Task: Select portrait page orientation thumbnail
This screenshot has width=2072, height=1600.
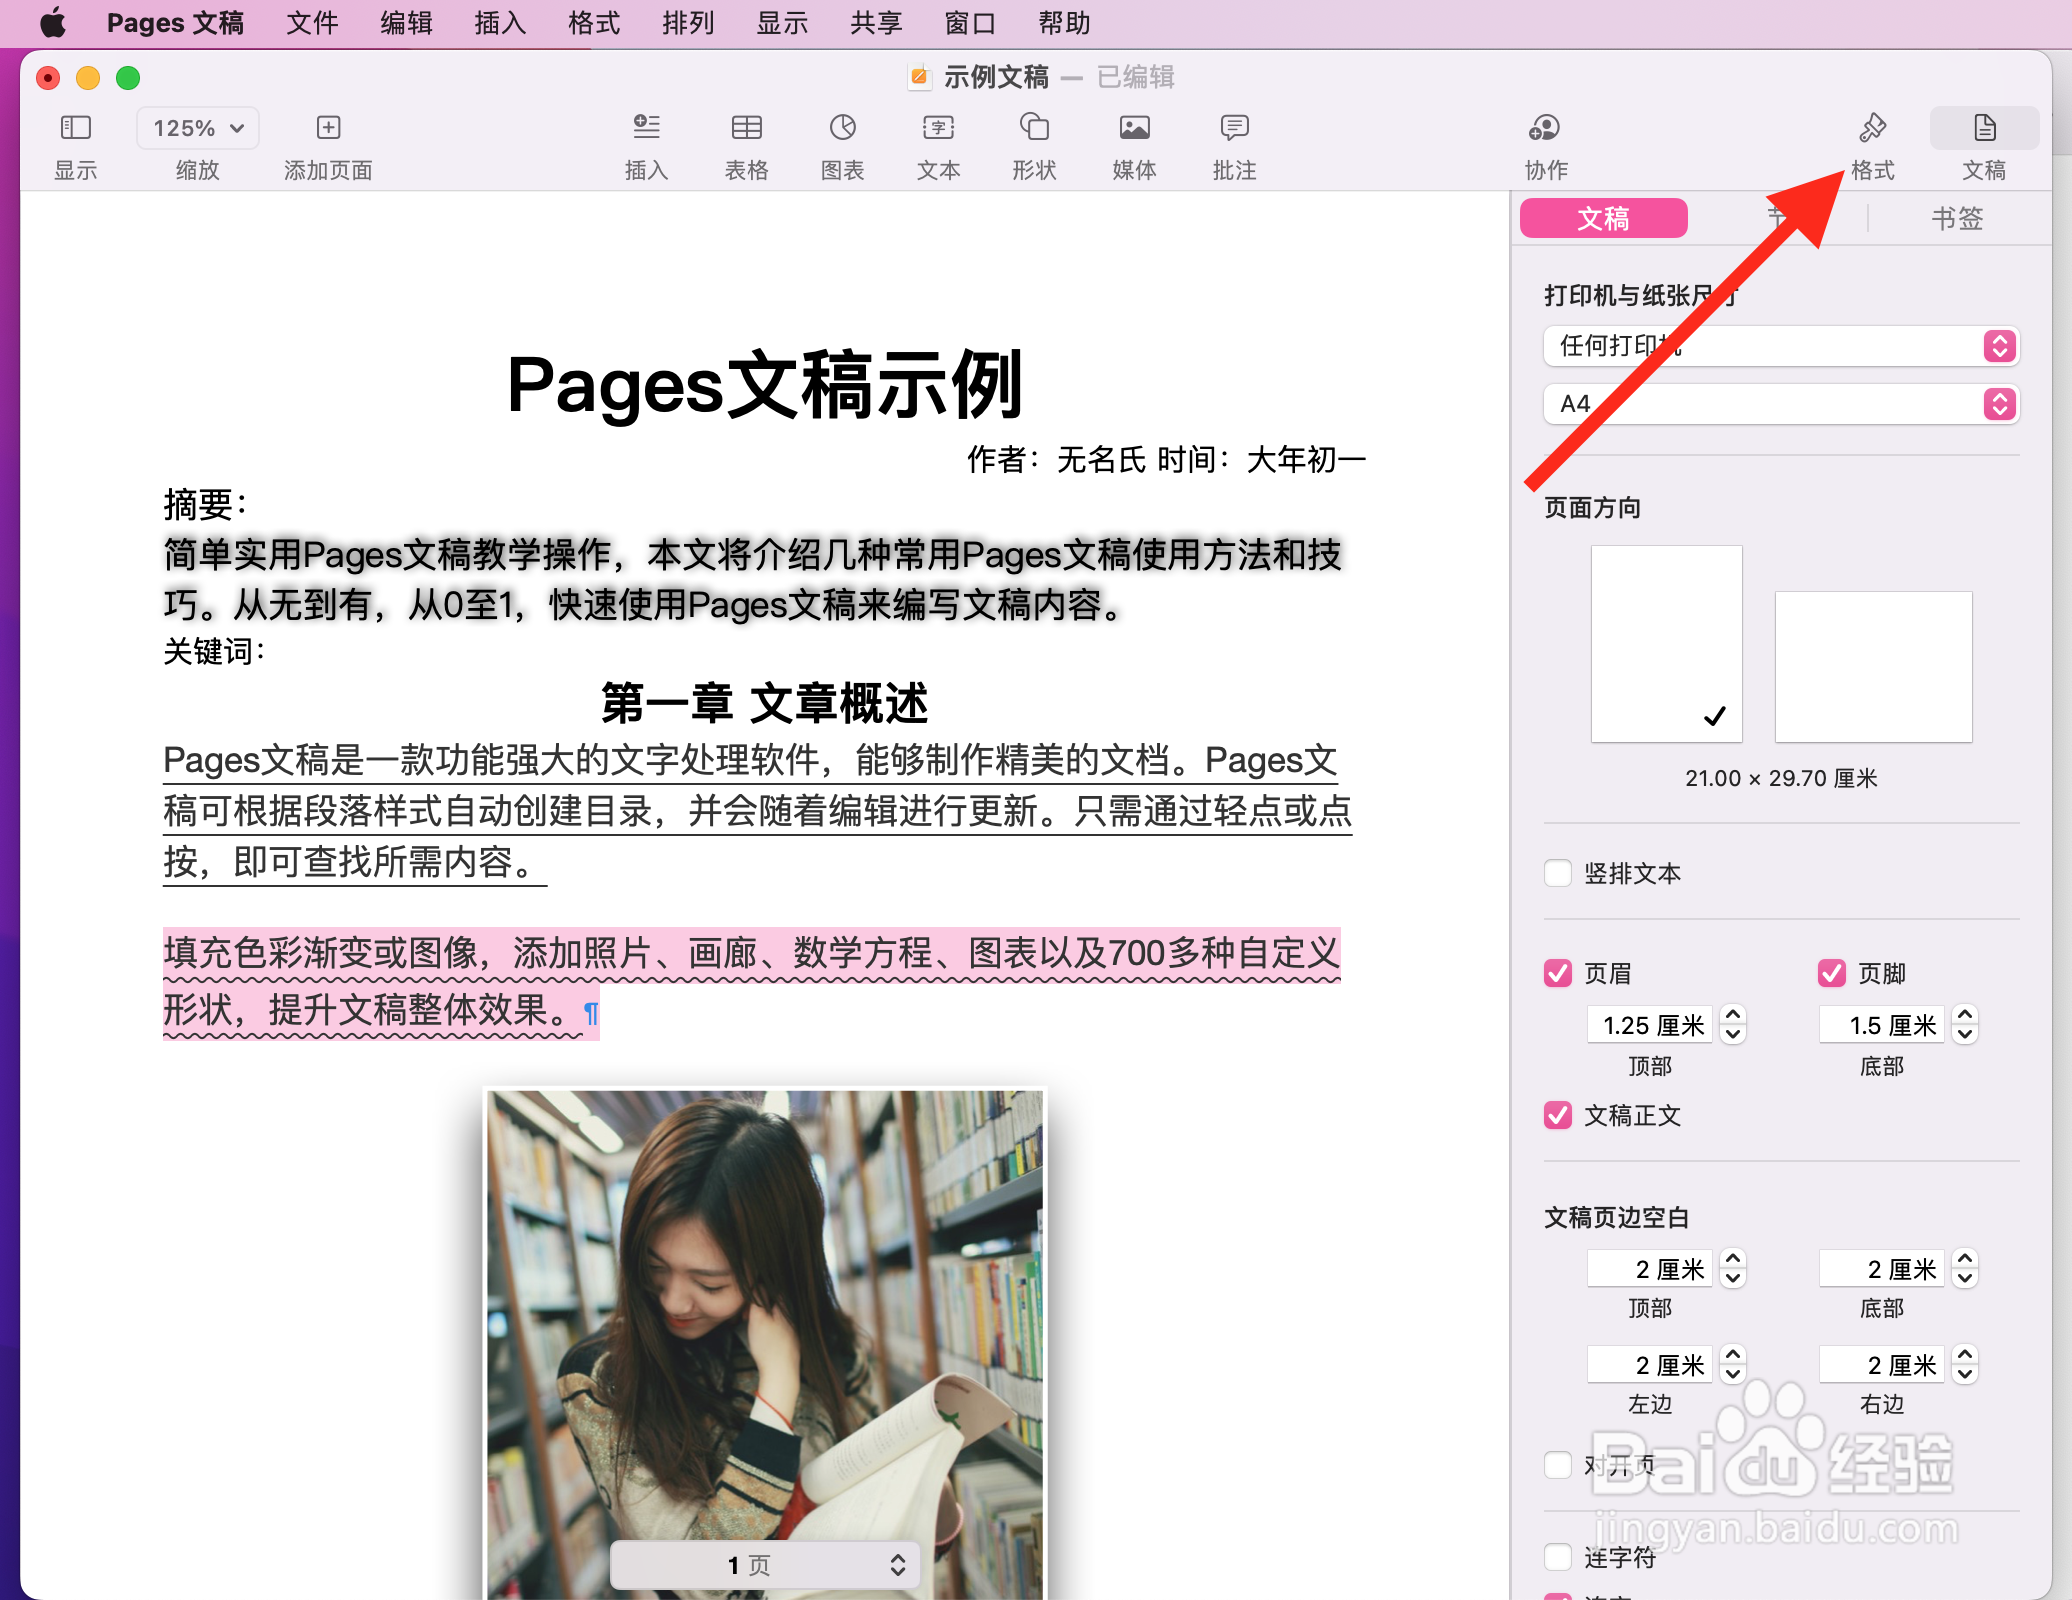Action: coord(1666,644)
